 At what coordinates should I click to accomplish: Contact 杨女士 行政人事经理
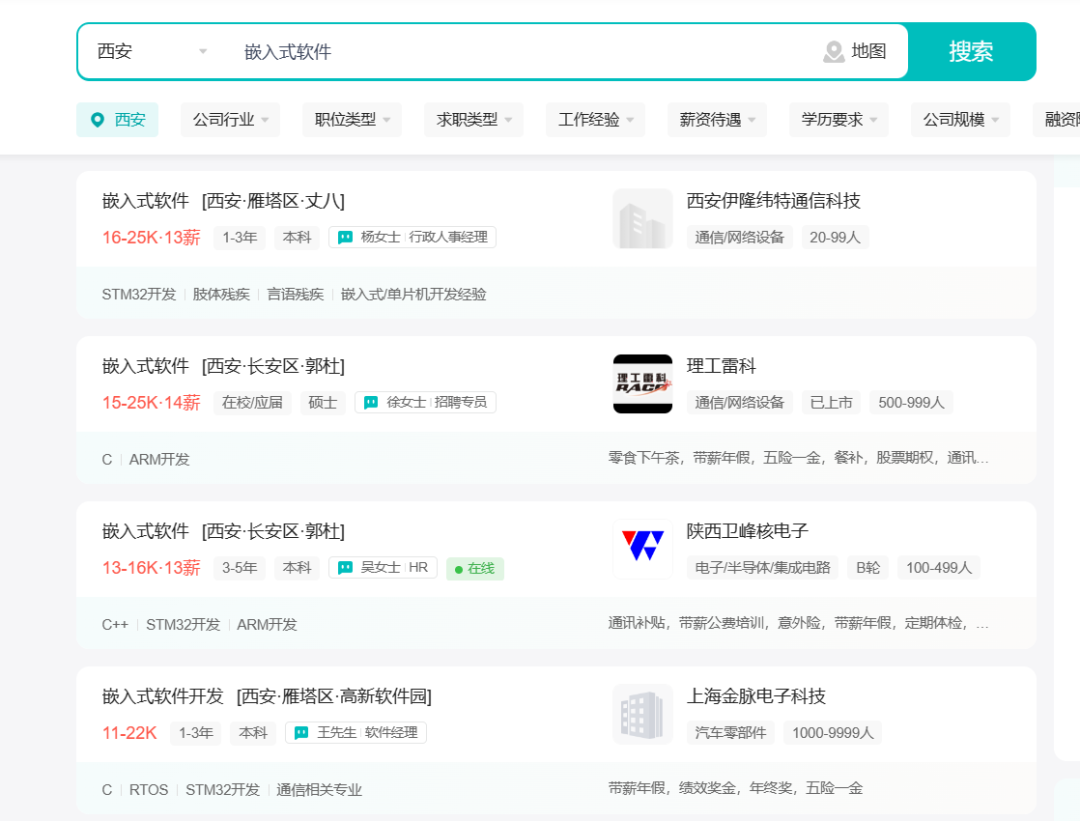click(412, 237)
